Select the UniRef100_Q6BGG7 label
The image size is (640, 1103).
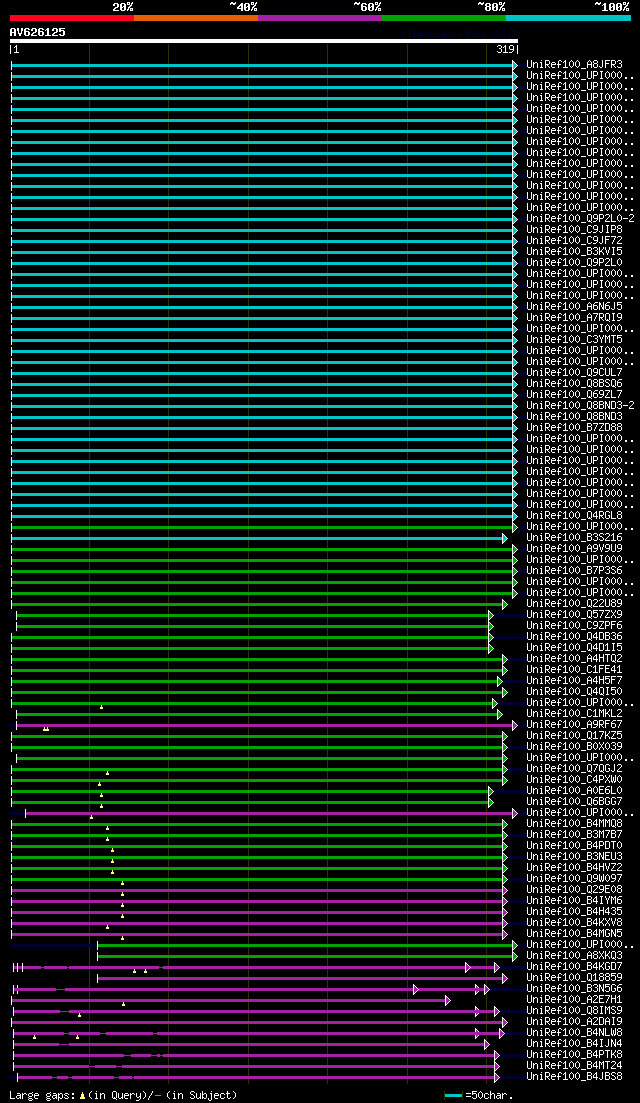[x=574, y=802]
